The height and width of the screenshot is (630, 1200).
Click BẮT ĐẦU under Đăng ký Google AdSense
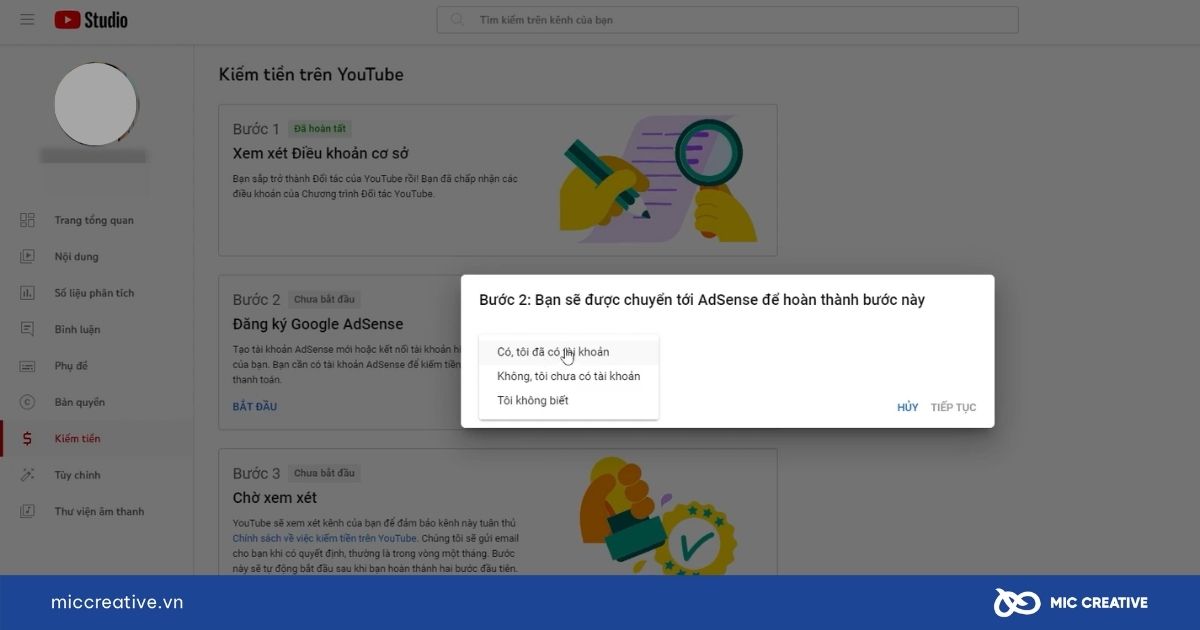point(255,406)
